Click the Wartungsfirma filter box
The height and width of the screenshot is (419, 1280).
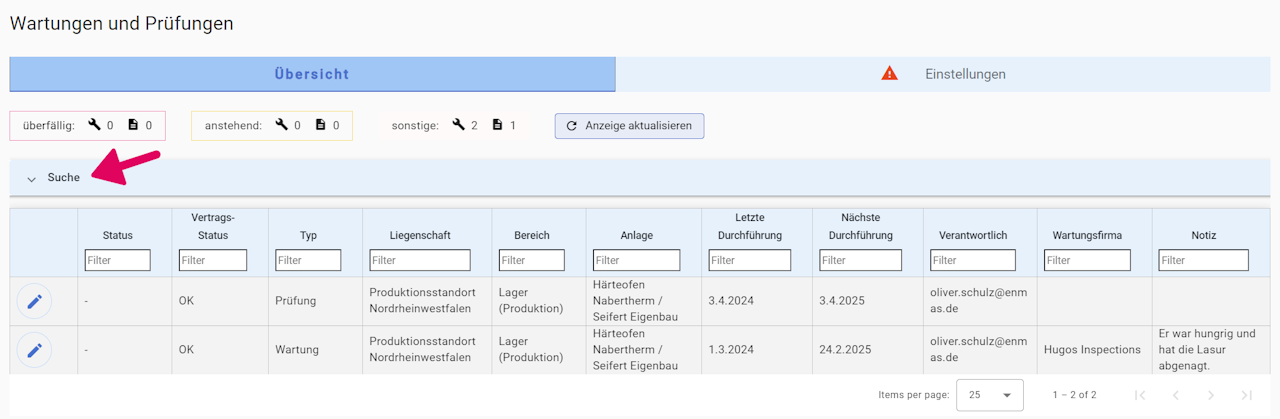tap(1087, 260)
